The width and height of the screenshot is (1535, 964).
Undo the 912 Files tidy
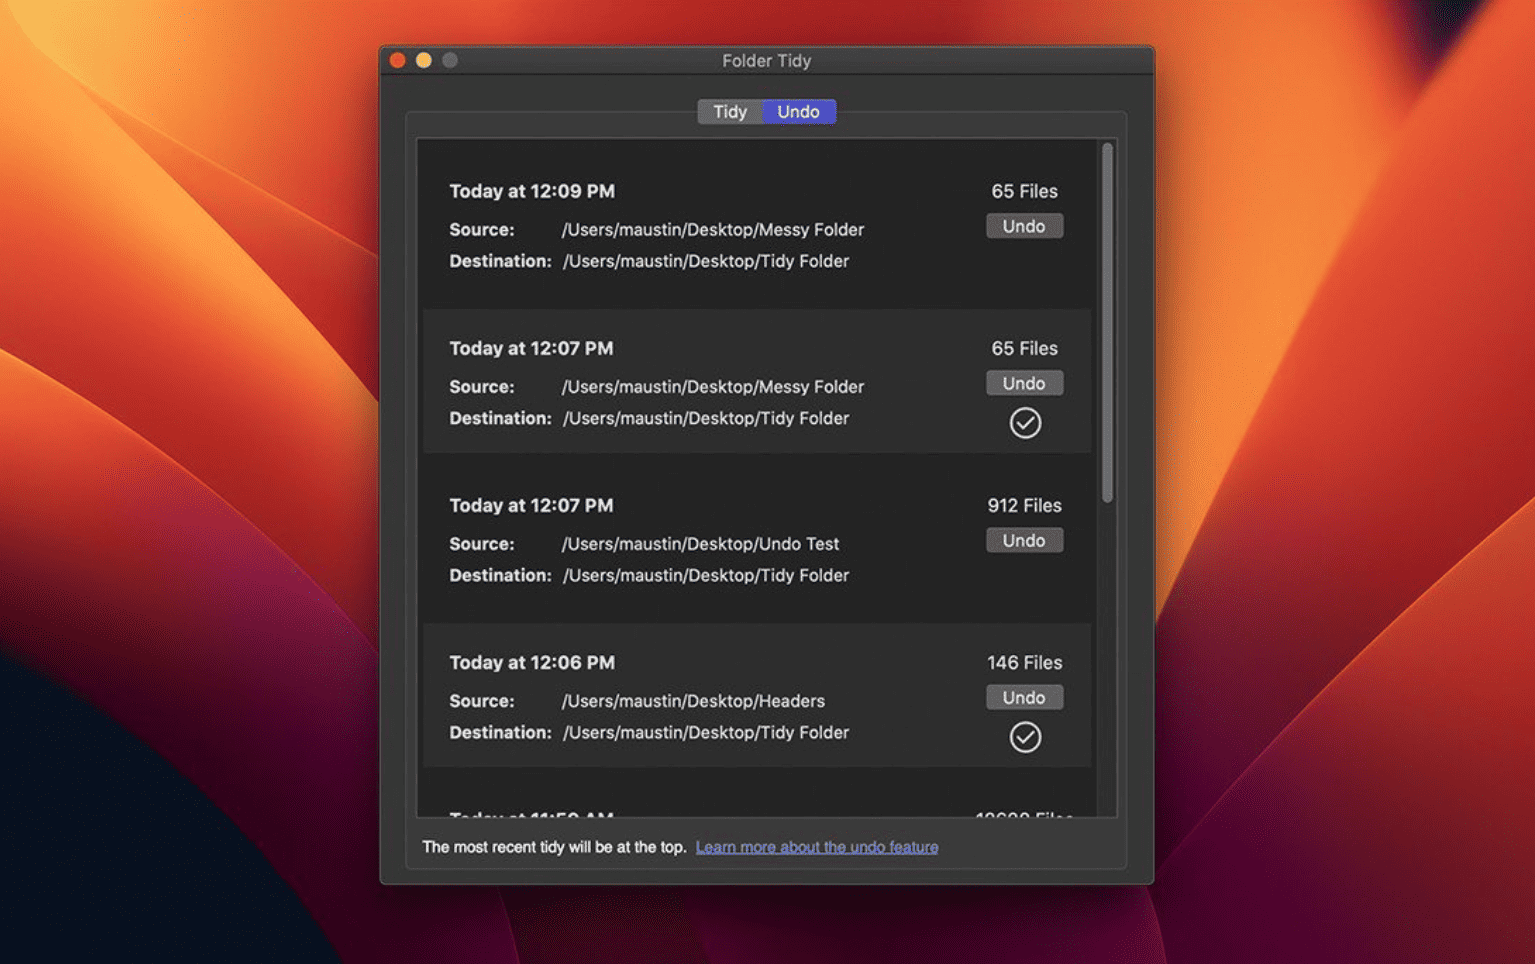1024,540
